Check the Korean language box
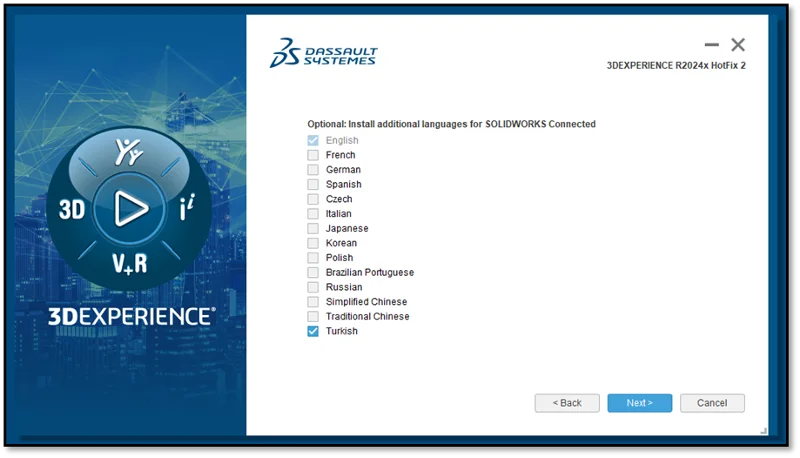This screenshot has height=458, width=800. [x=313, y=243]
